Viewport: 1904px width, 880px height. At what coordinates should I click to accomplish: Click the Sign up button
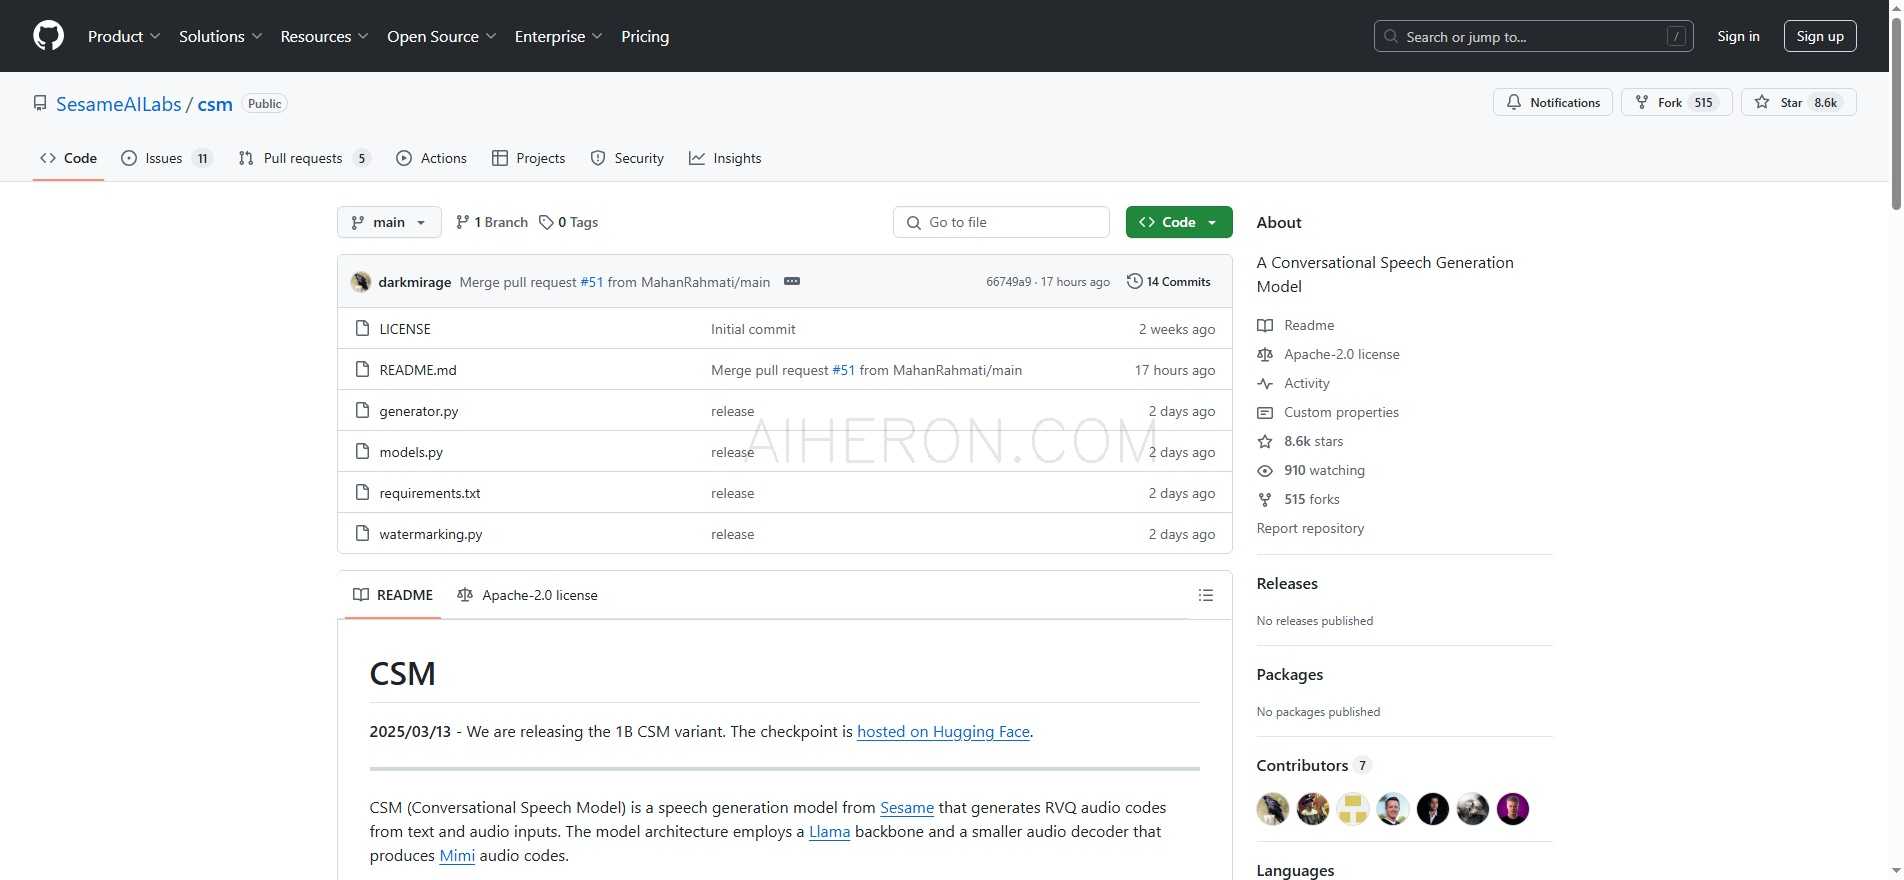pos(1820,36)
